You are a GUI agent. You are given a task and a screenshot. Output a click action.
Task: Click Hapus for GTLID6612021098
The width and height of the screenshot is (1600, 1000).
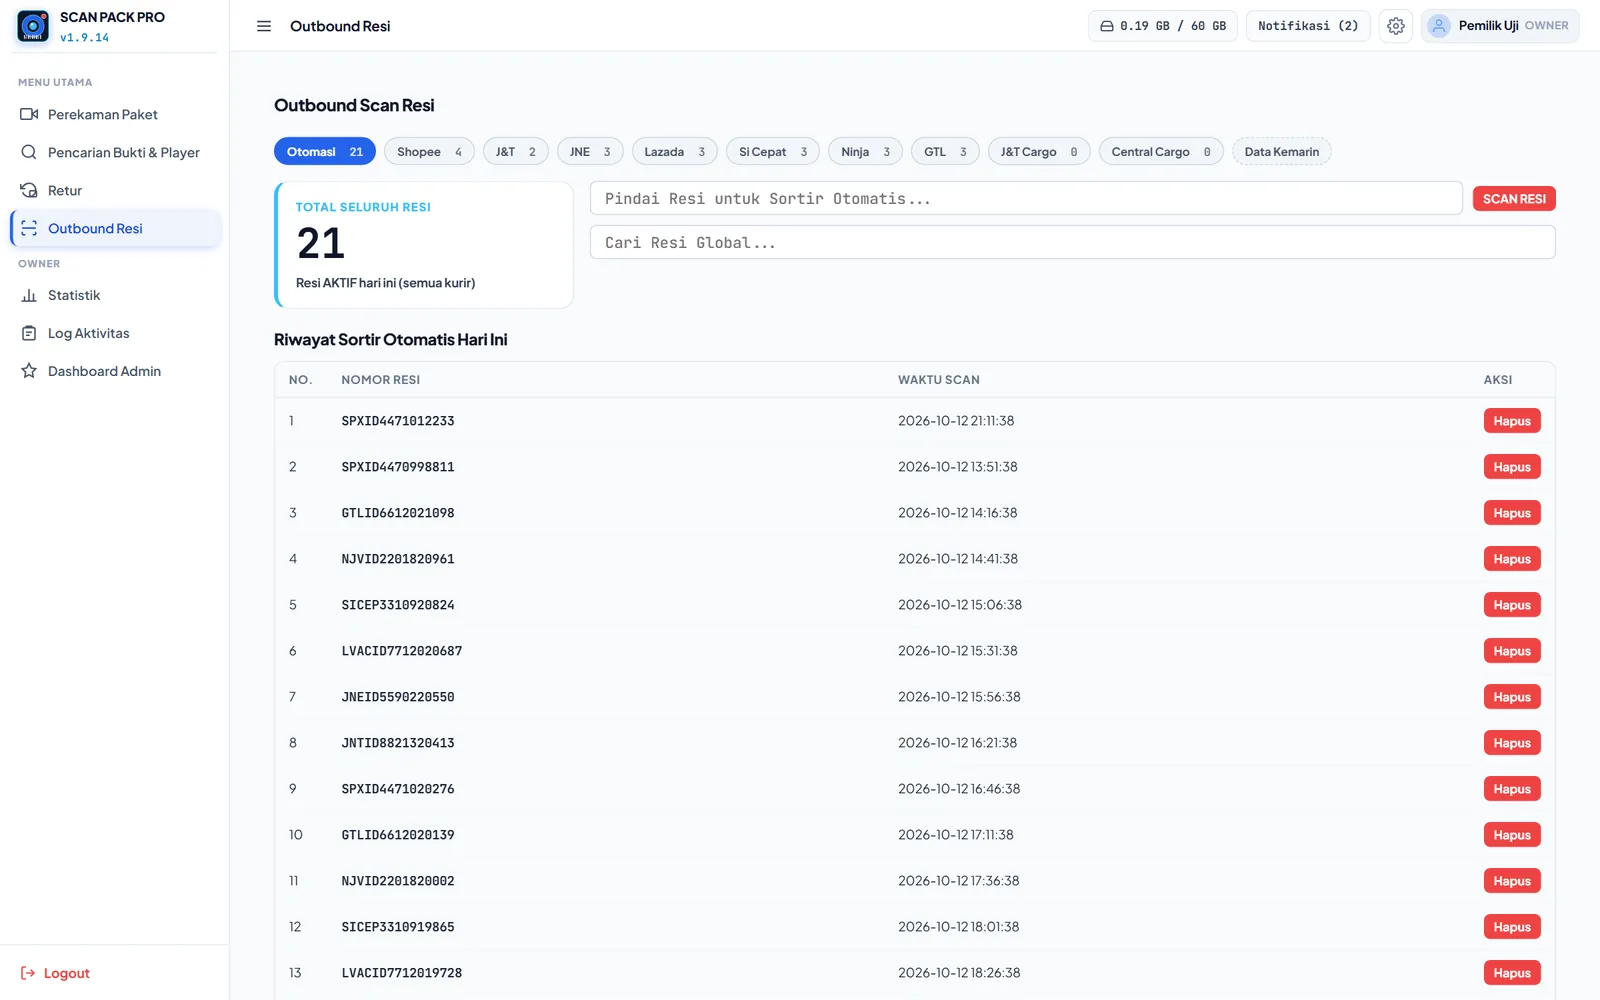coord(1512,513)
